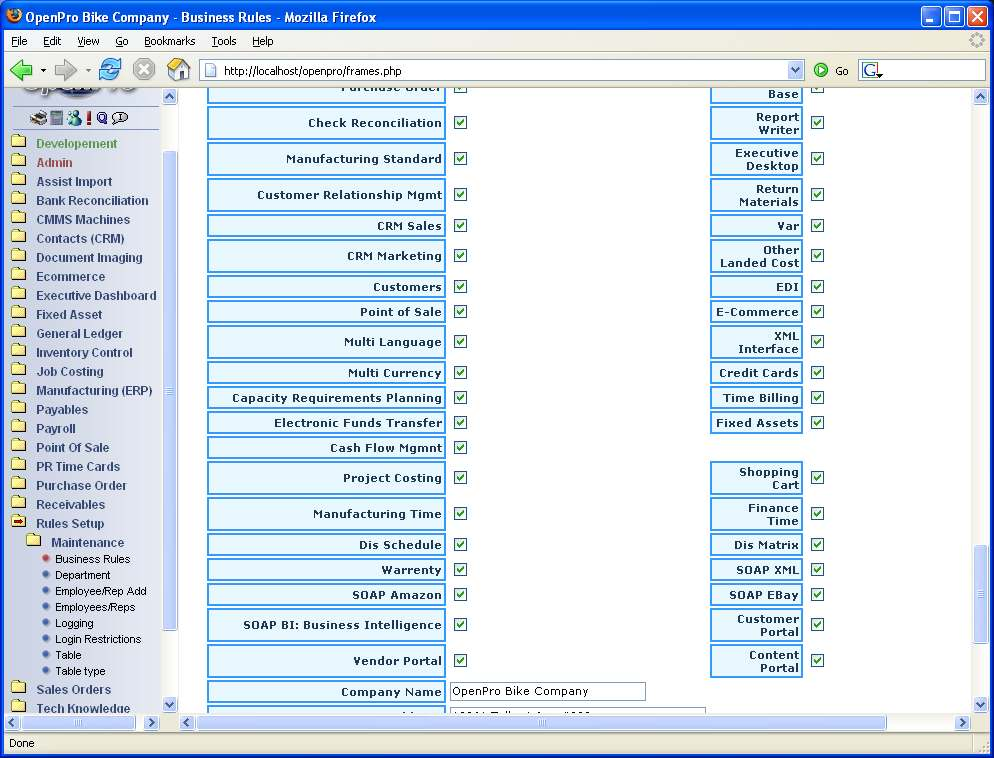The height and width of the screenshot is (758, 994).
Task: Disable the Credit Cards checkbox
Action: [817, 372]
